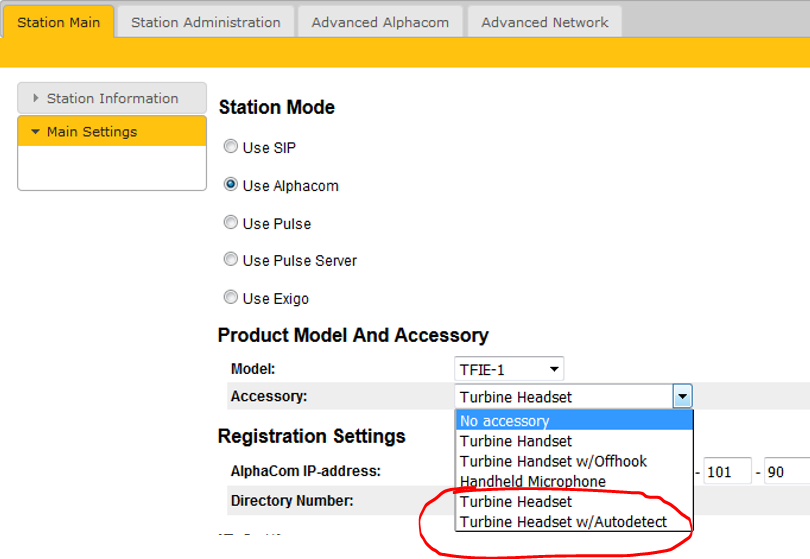Open the Model dropdown showing TFIE-1

(x=509, y=369)
